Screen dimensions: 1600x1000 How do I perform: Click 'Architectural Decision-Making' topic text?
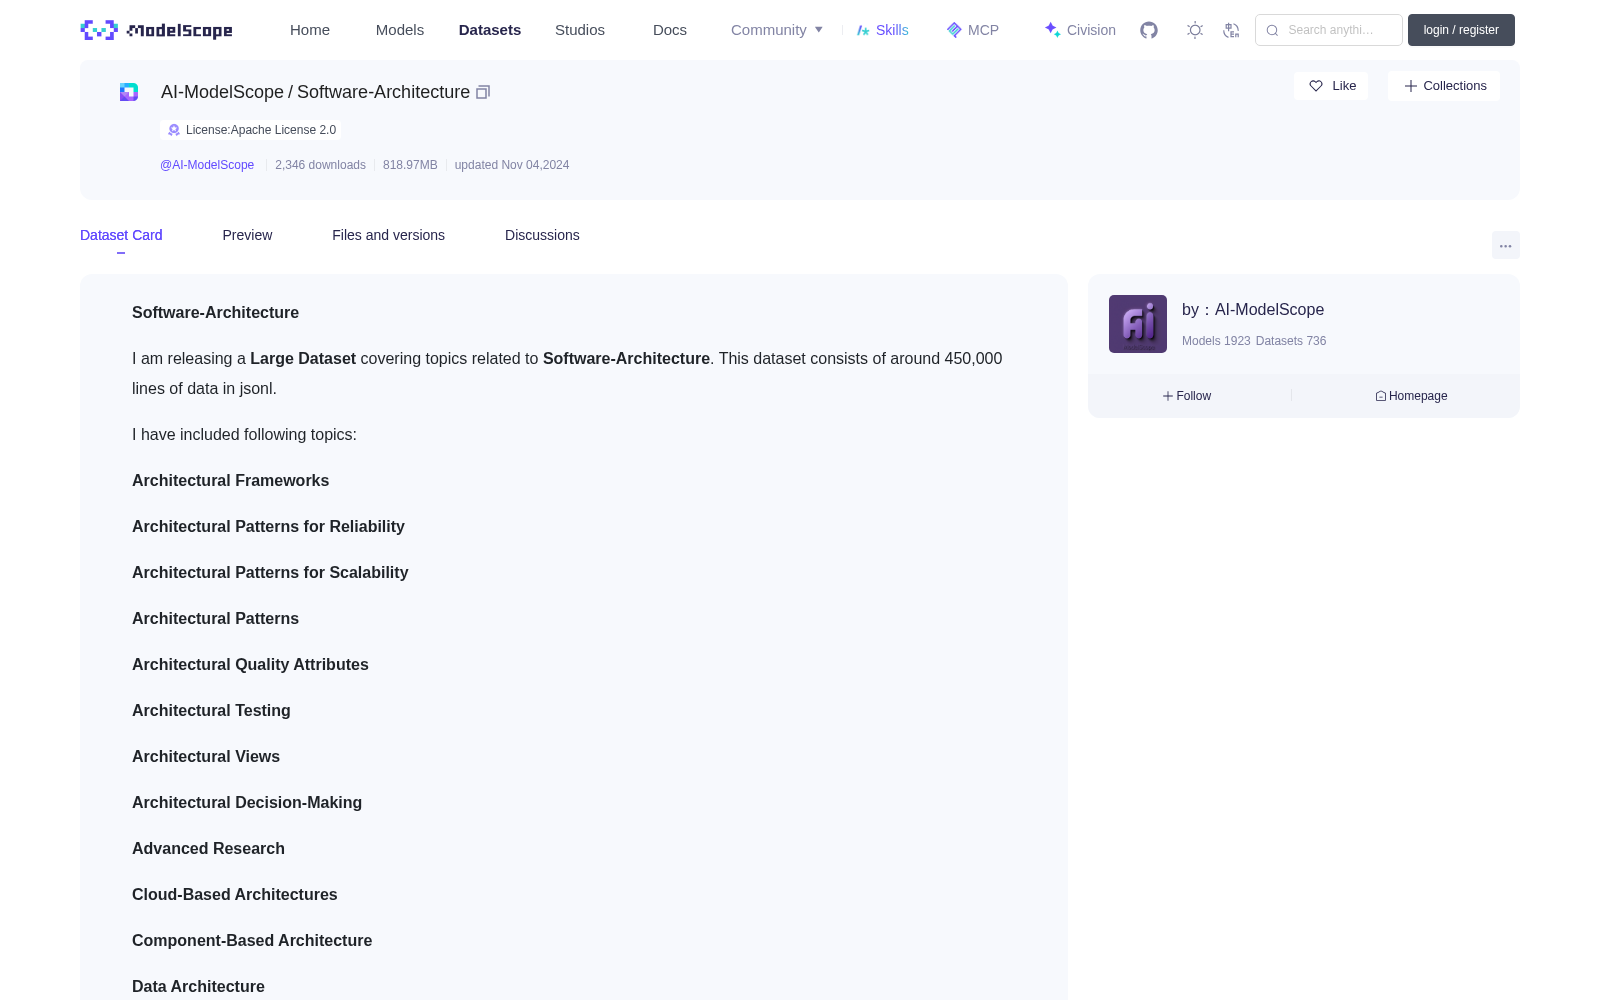pyautogui.click(x=247, y=803)
